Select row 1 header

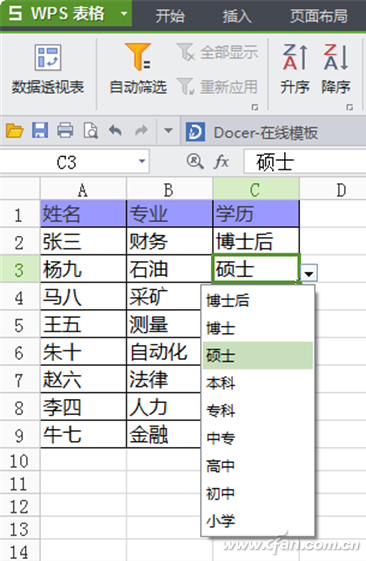19,214
